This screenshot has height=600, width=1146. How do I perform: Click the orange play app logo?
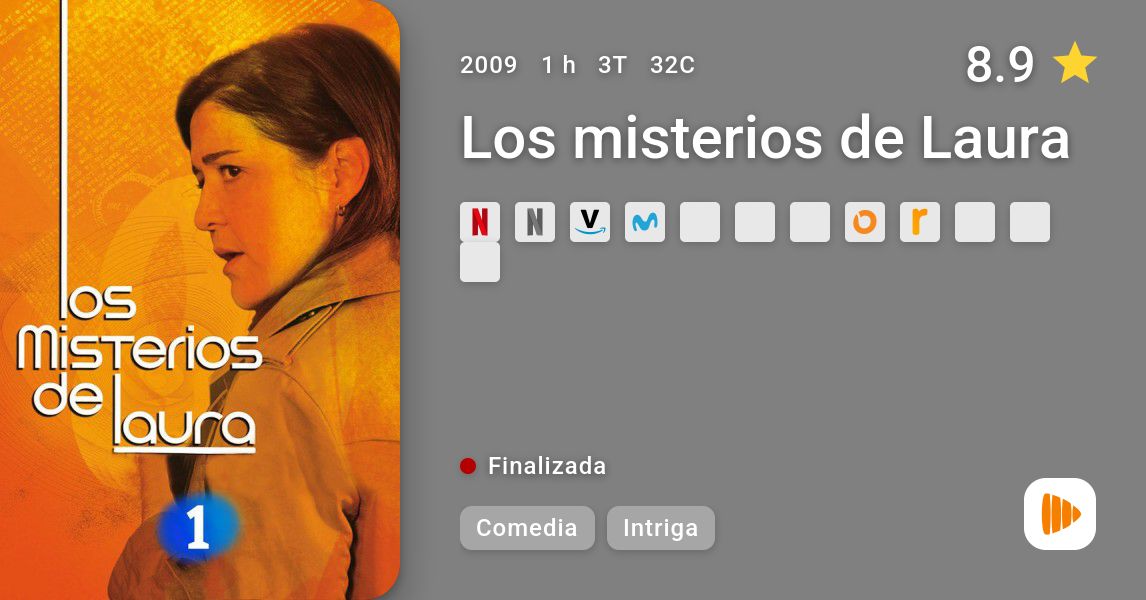point(1060,514)
